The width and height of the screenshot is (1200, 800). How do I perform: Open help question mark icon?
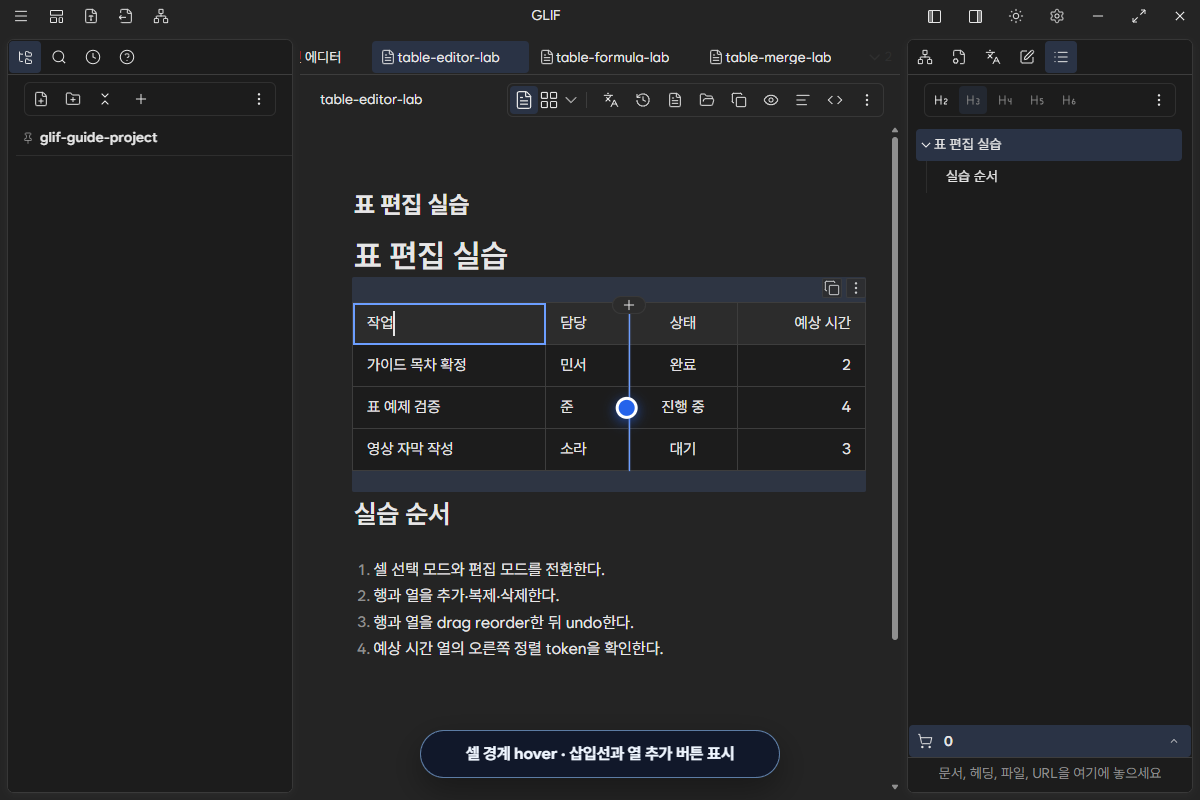point(127,57)
